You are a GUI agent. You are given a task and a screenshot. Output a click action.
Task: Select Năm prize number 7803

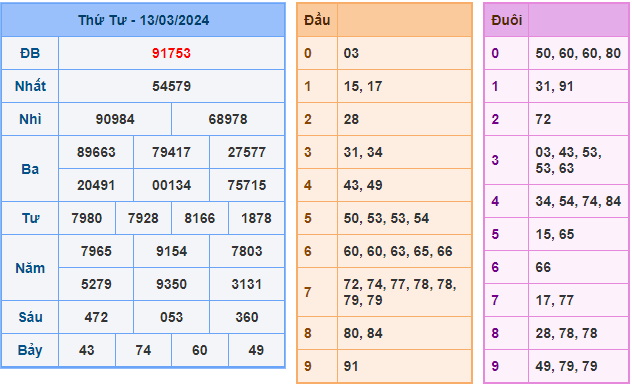click(x=247, y=252)
